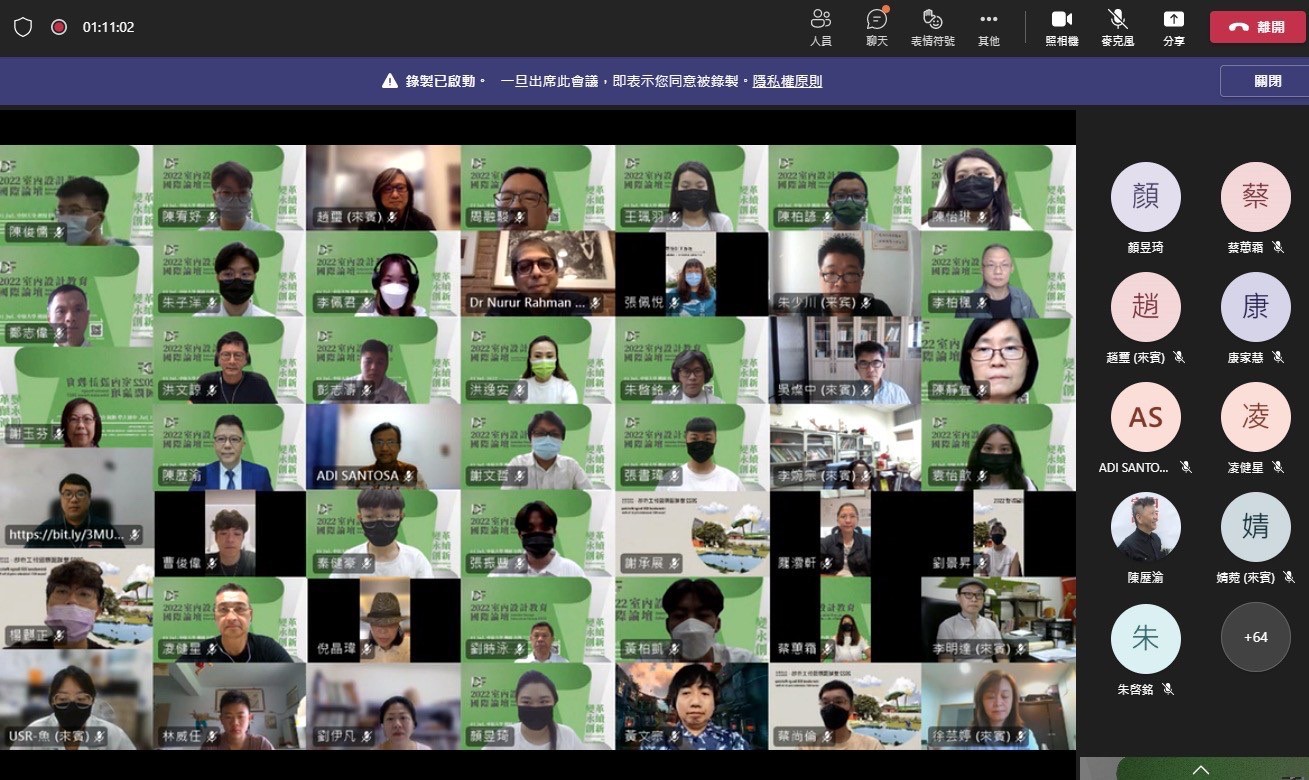The width and height of the screenshot is (1309, 780).
Task: Select the video tile of 陳靜宜
Action: (999, 361)
